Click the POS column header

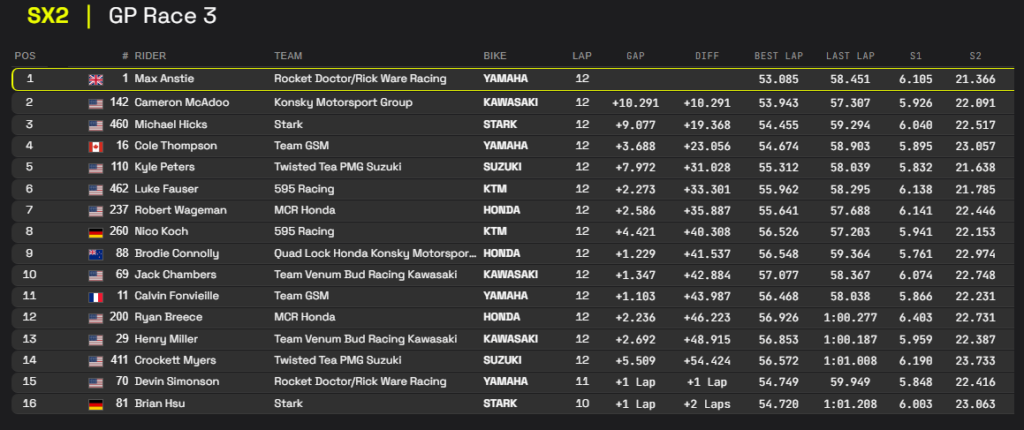25,56
